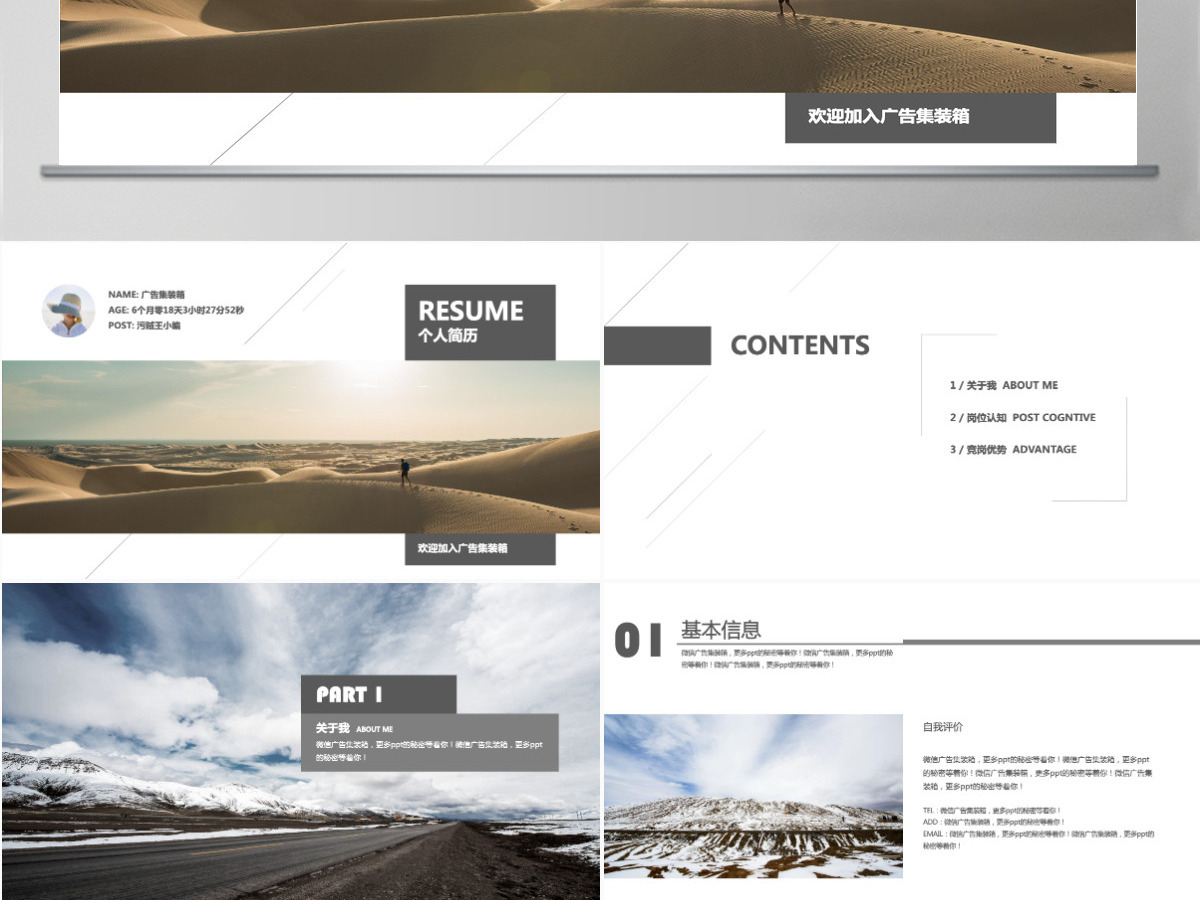
Task: Click the avatar photo of woman in hat
Action: [x=68, y=310]
